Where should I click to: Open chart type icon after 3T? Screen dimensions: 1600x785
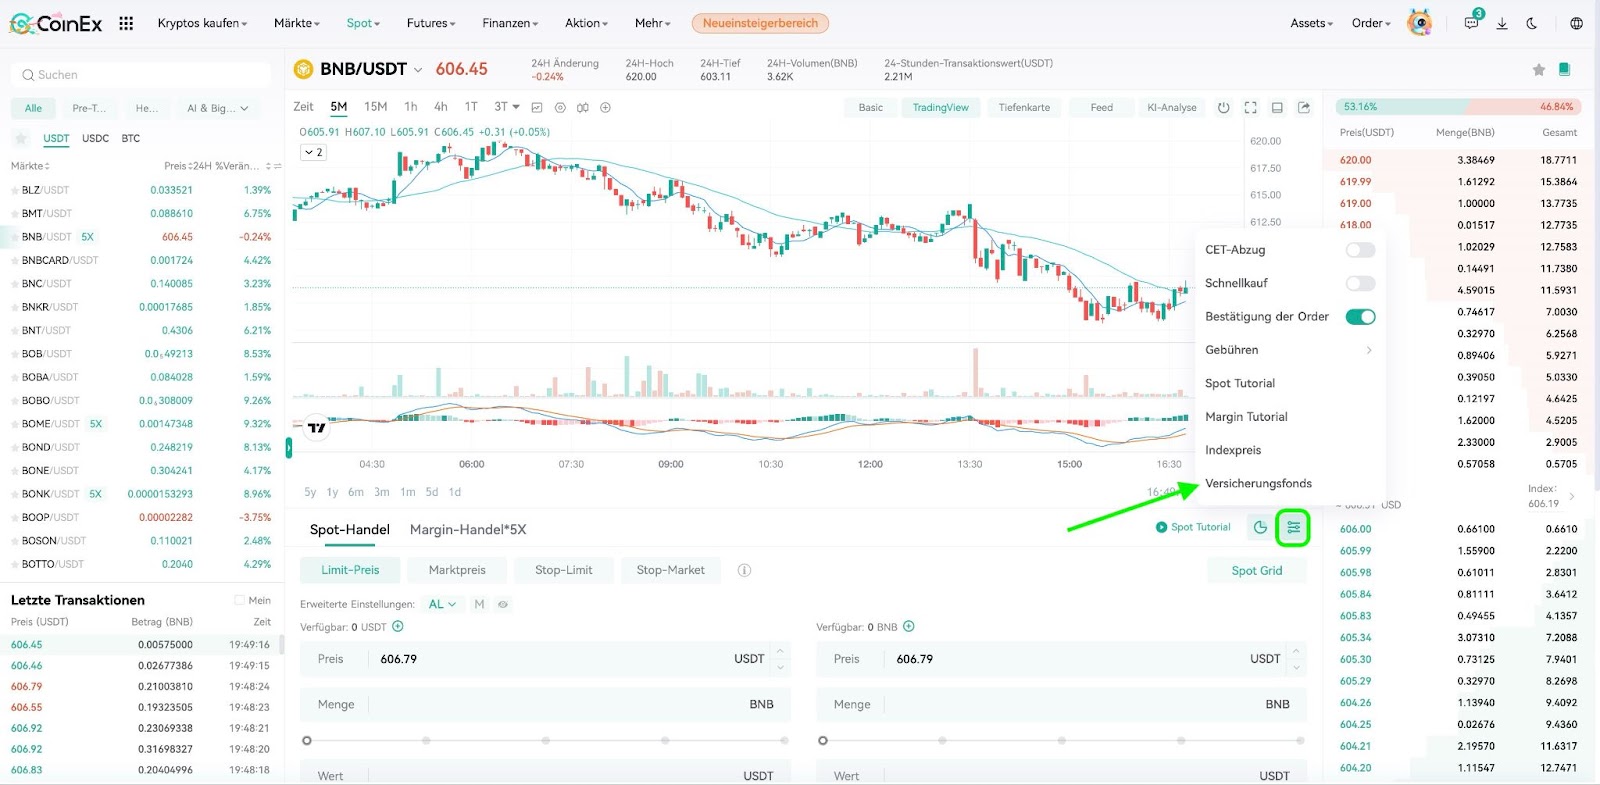(537, 107)
